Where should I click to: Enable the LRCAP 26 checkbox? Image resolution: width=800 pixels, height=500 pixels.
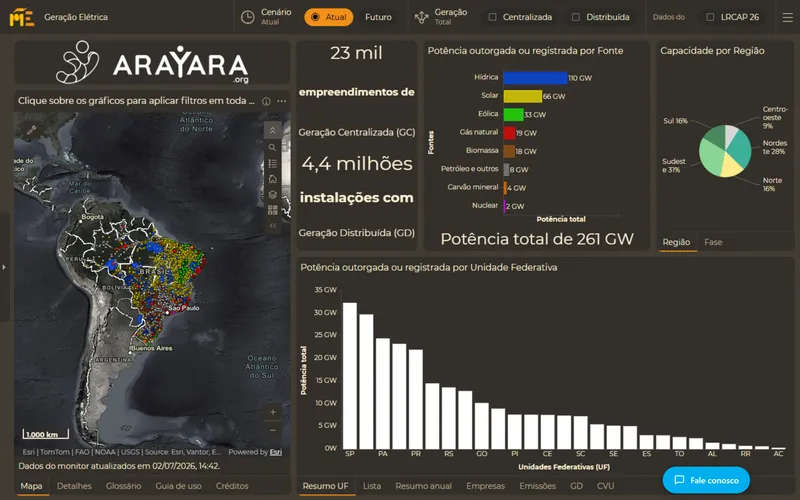(710, 17)
